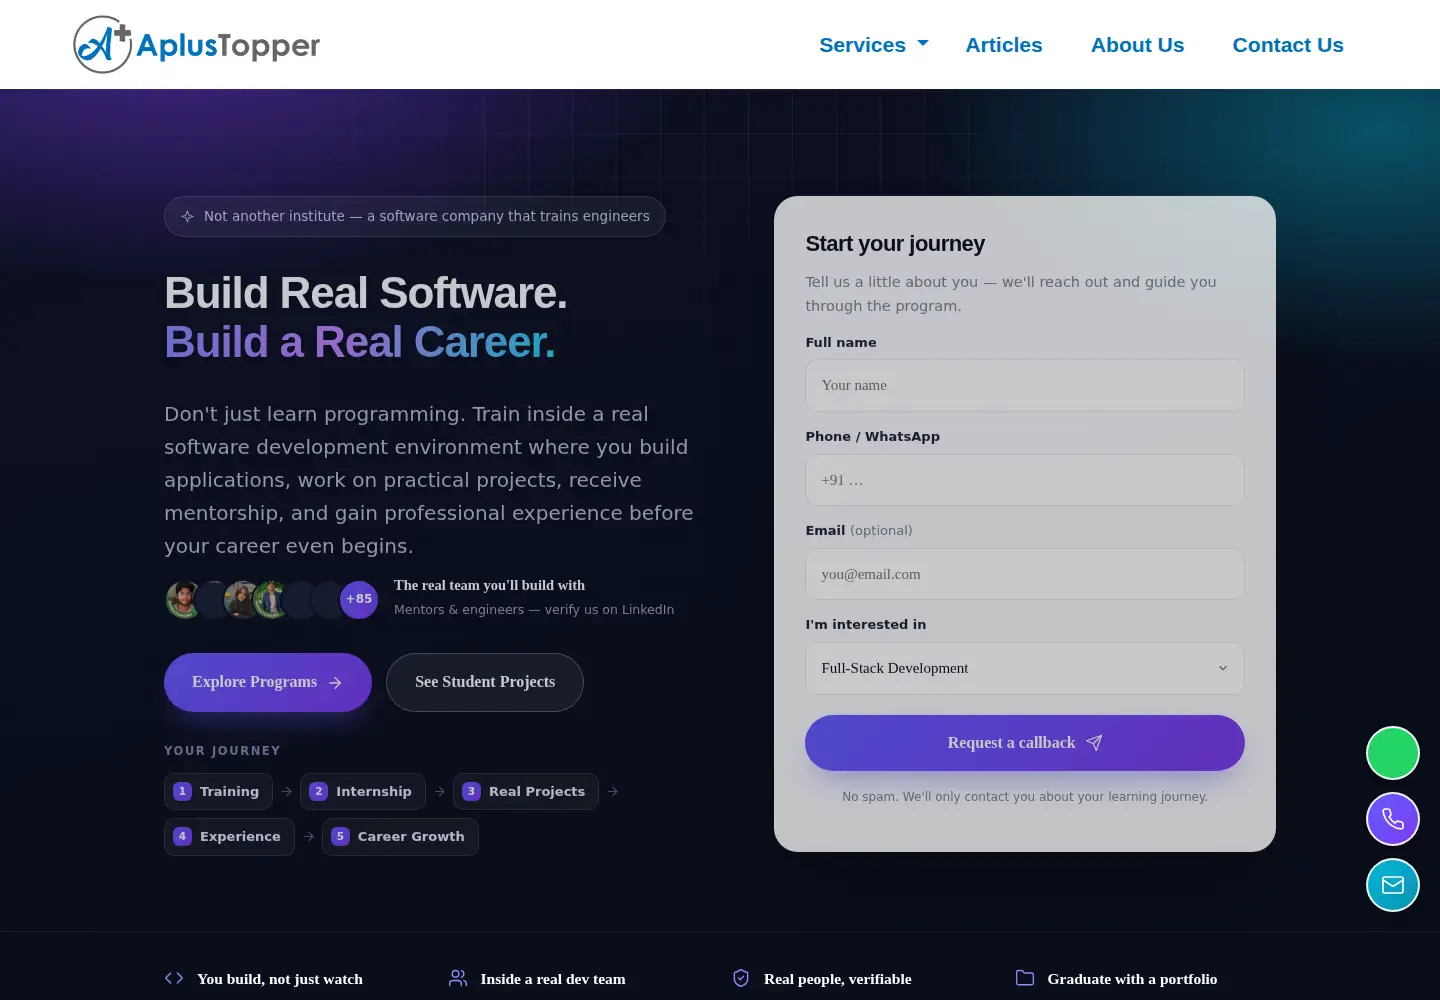Image resolution: width=1440 pixels, height=1000 pixels.
Task: Click the "No spam" notice text
Action: click(1025, 797)
